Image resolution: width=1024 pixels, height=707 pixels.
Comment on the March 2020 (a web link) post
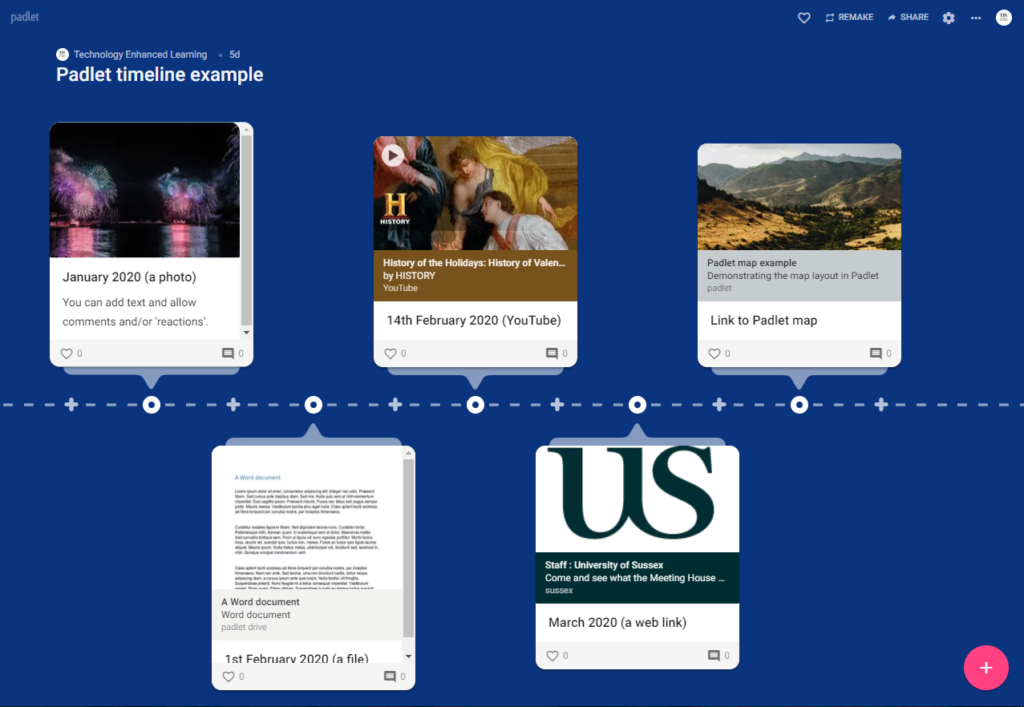click(x=714, y=655)
